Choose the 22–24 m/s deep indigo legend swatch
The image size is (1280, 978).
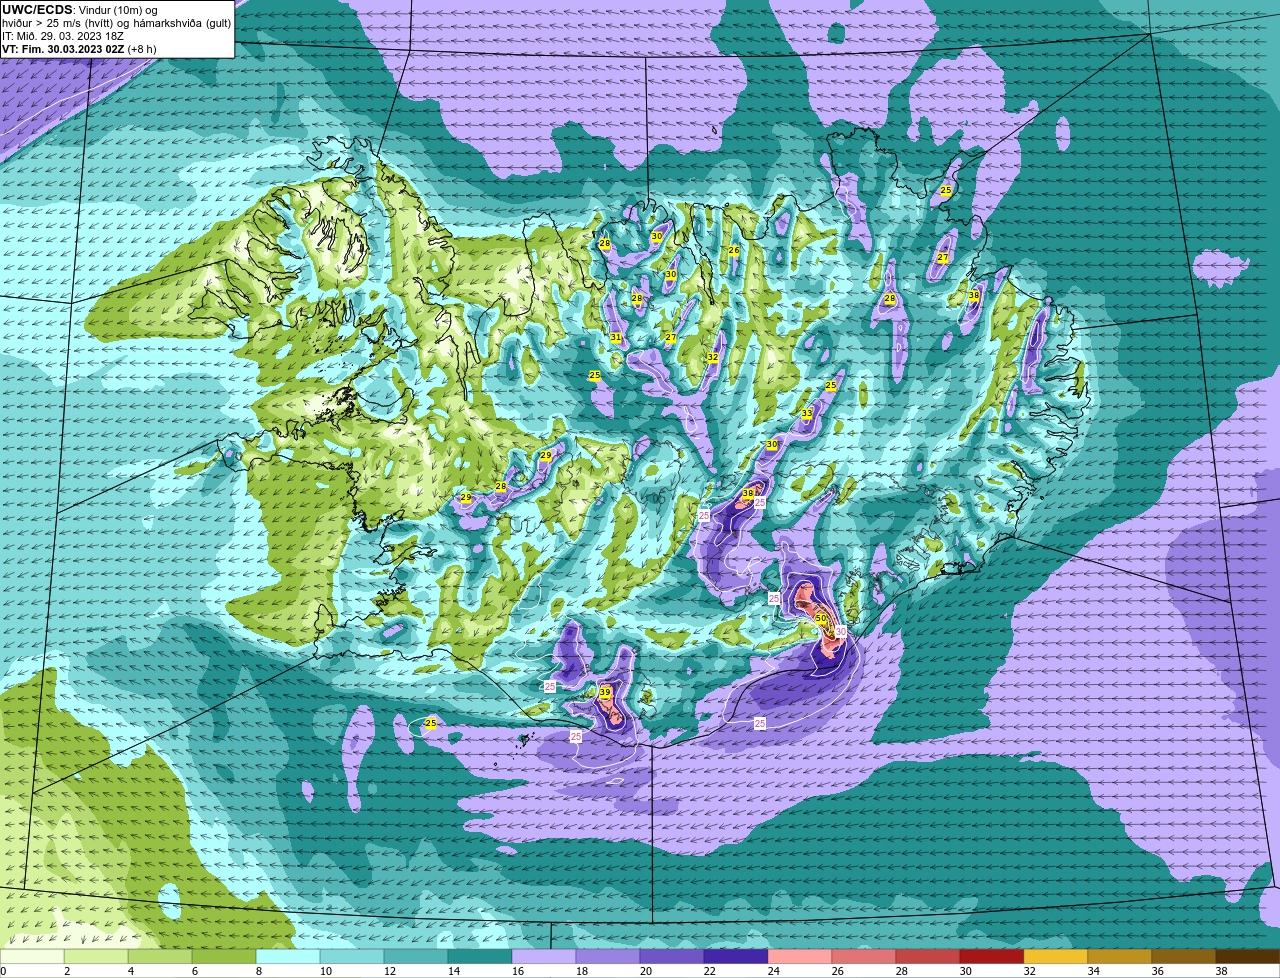pyautogui.click(x=736, y=957)
